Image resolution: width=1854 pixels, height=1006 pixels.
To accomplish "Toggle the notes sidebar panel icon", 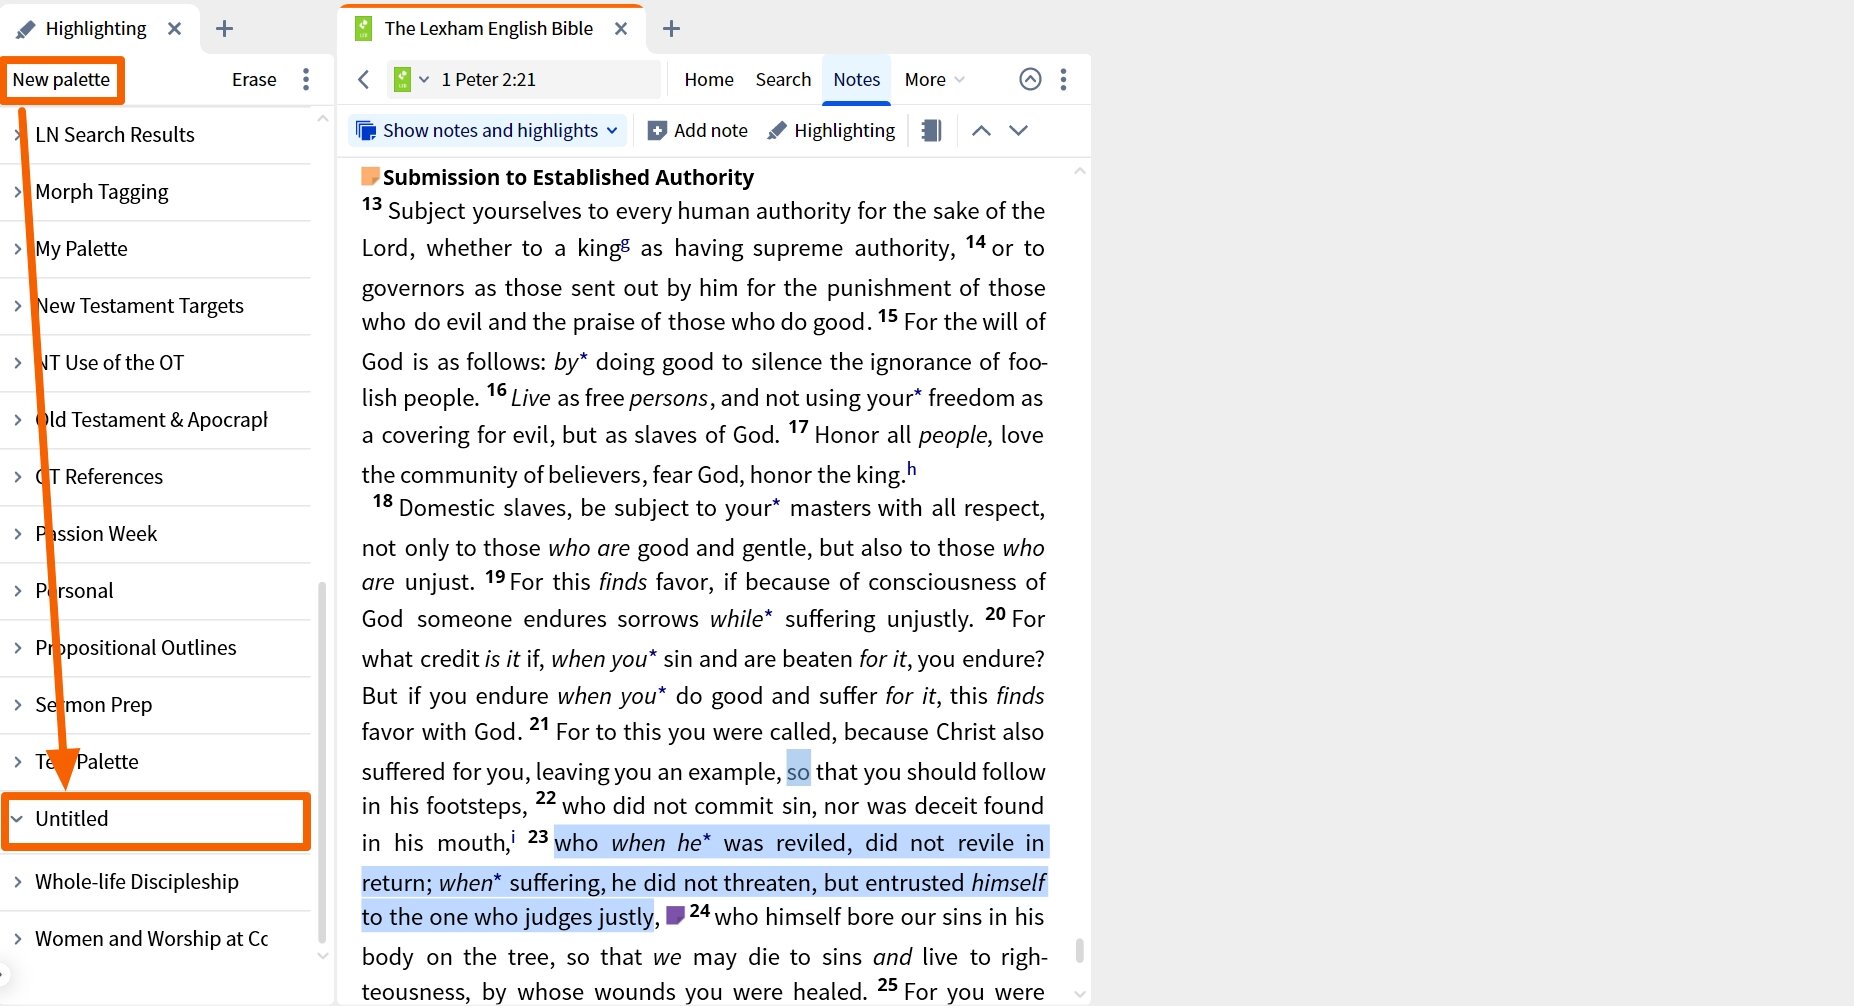I will pos(932,131).
